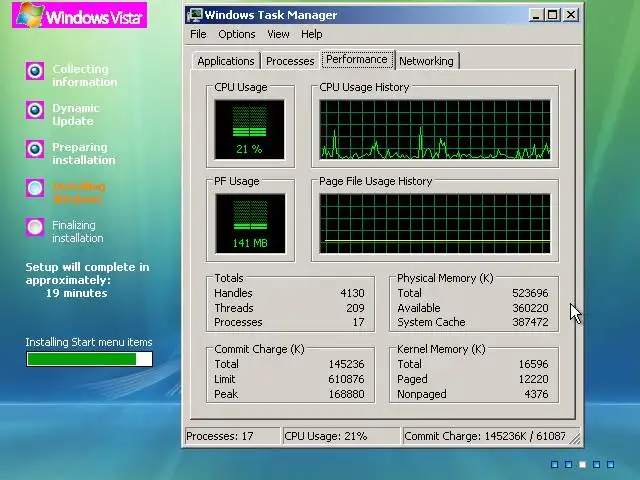Click Commit Charge Peak 168880
640x480 pixels.
point(347,394)
